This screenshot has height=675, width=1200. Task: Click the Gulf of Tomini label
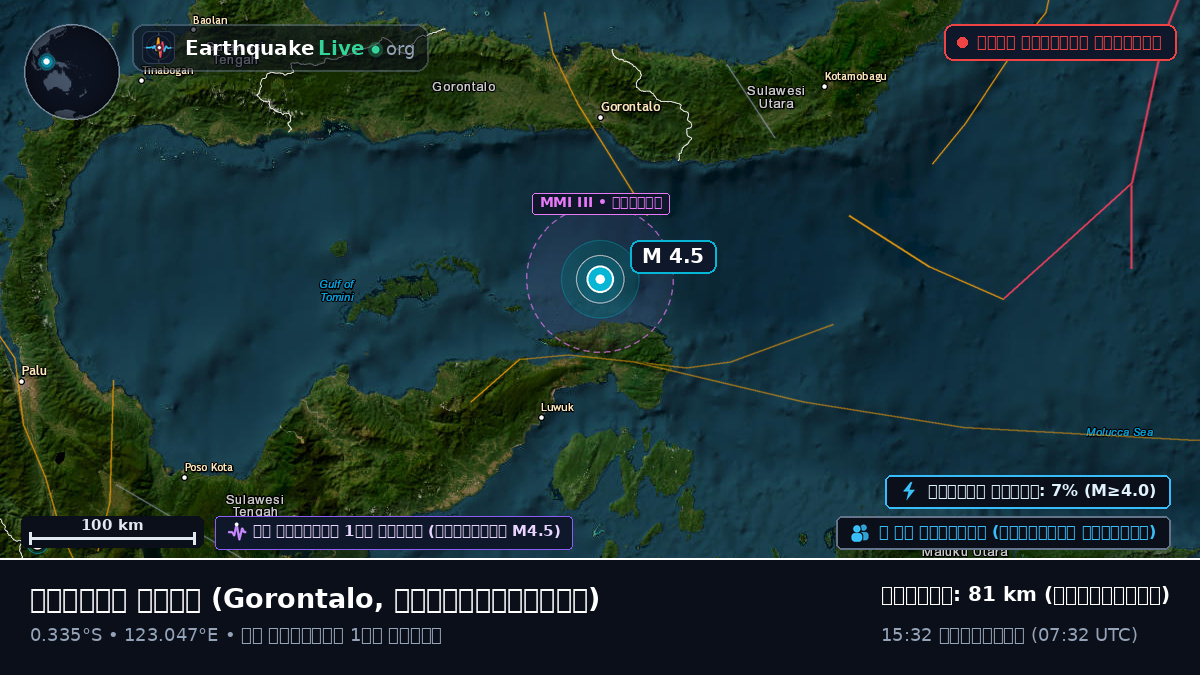pos(337,291)
